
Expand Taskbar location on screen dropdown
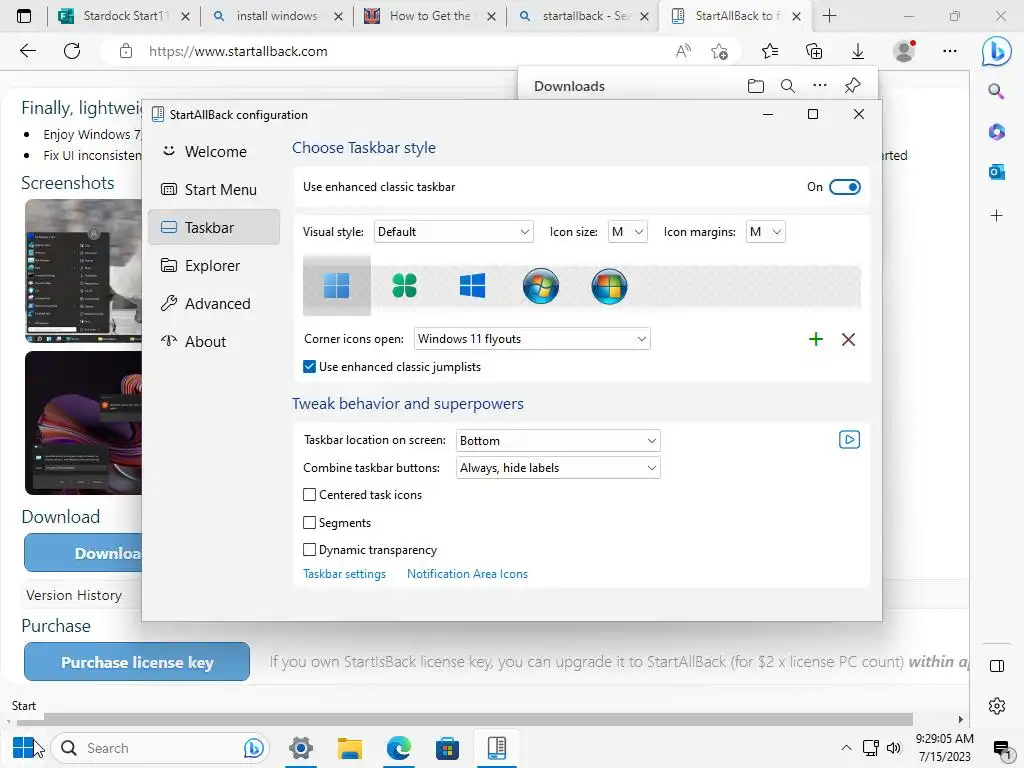coord(558,440)
